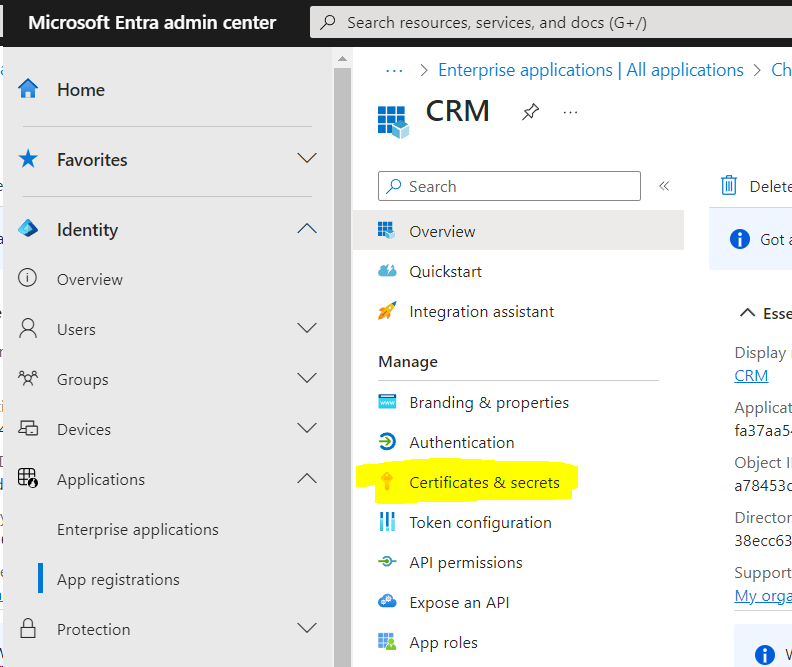Click the Users person icon
792x667 pixels.
[28, 328]
